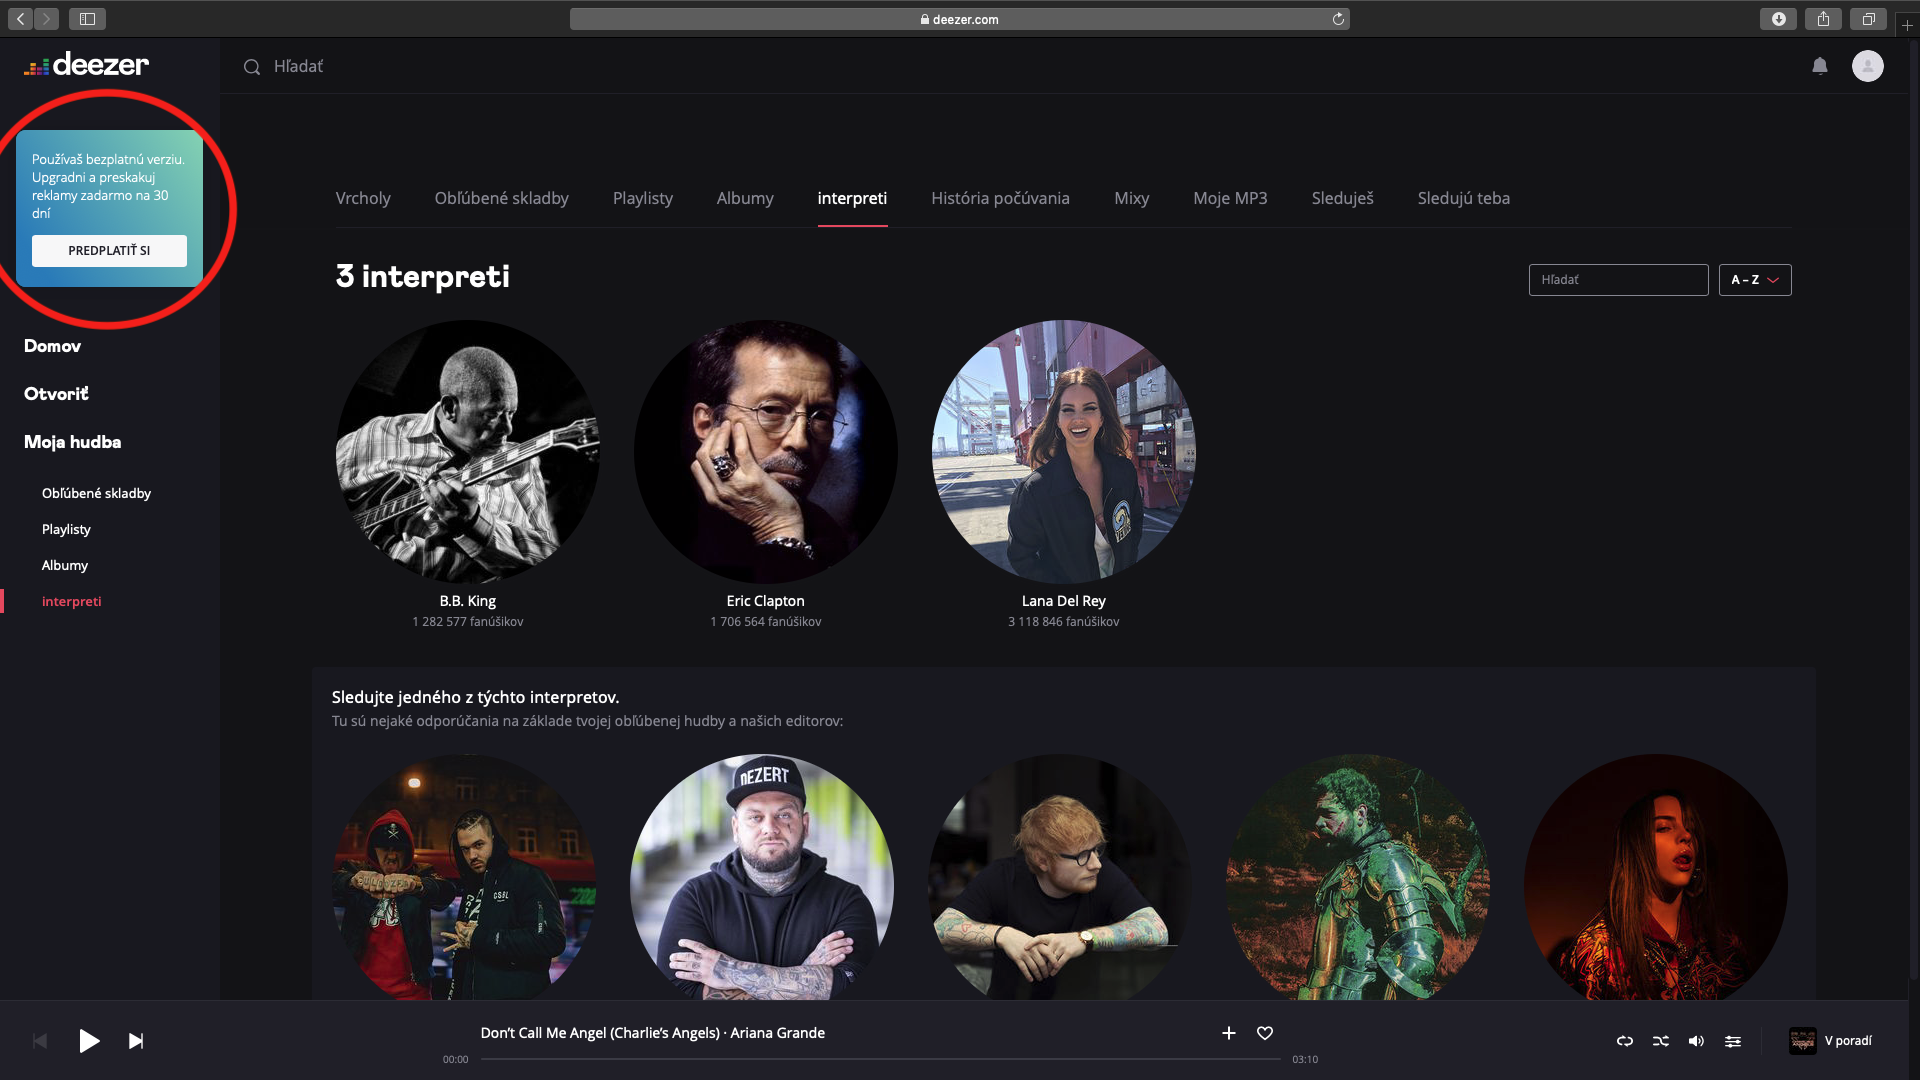
Task: Go forward in Safari history
Action: (x=46, y=19)
